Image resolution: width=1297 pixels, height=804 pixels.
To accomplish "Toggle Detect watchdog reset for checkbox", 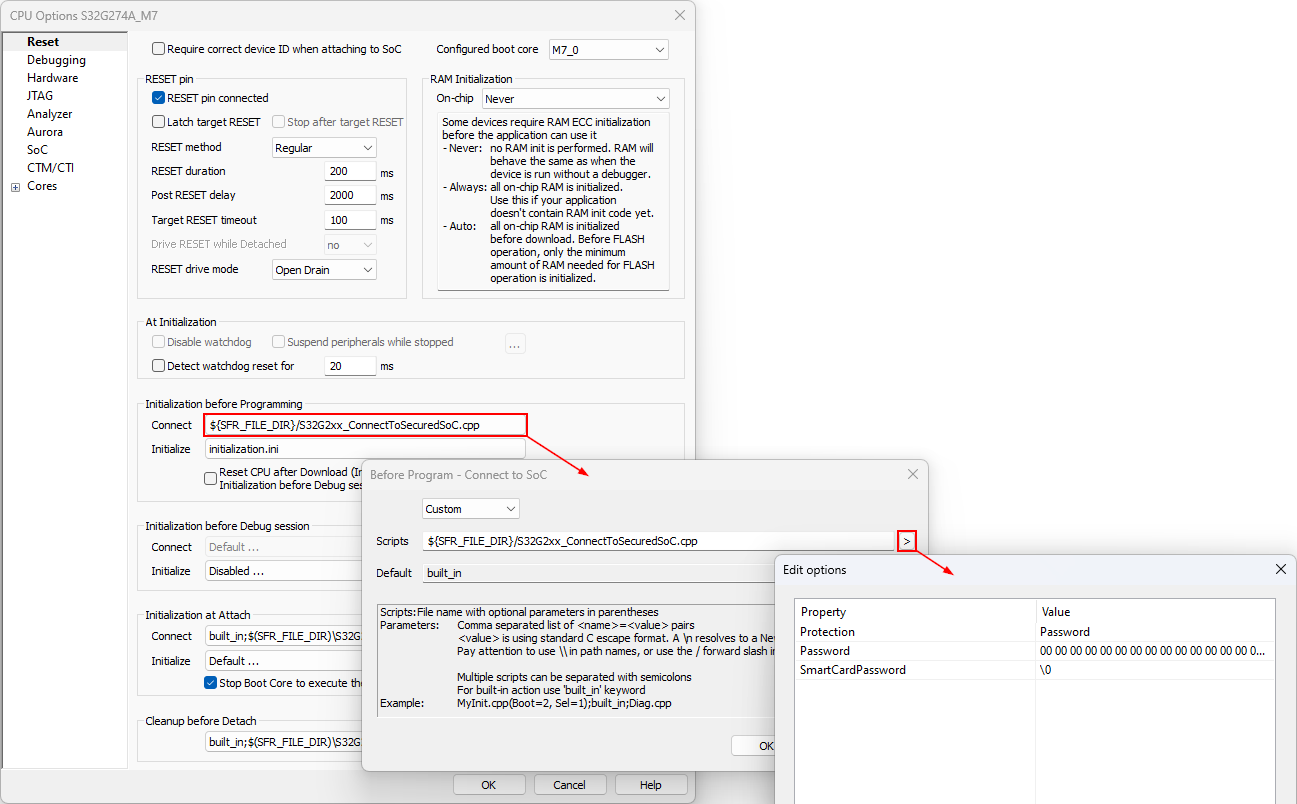I will (158, 366).
